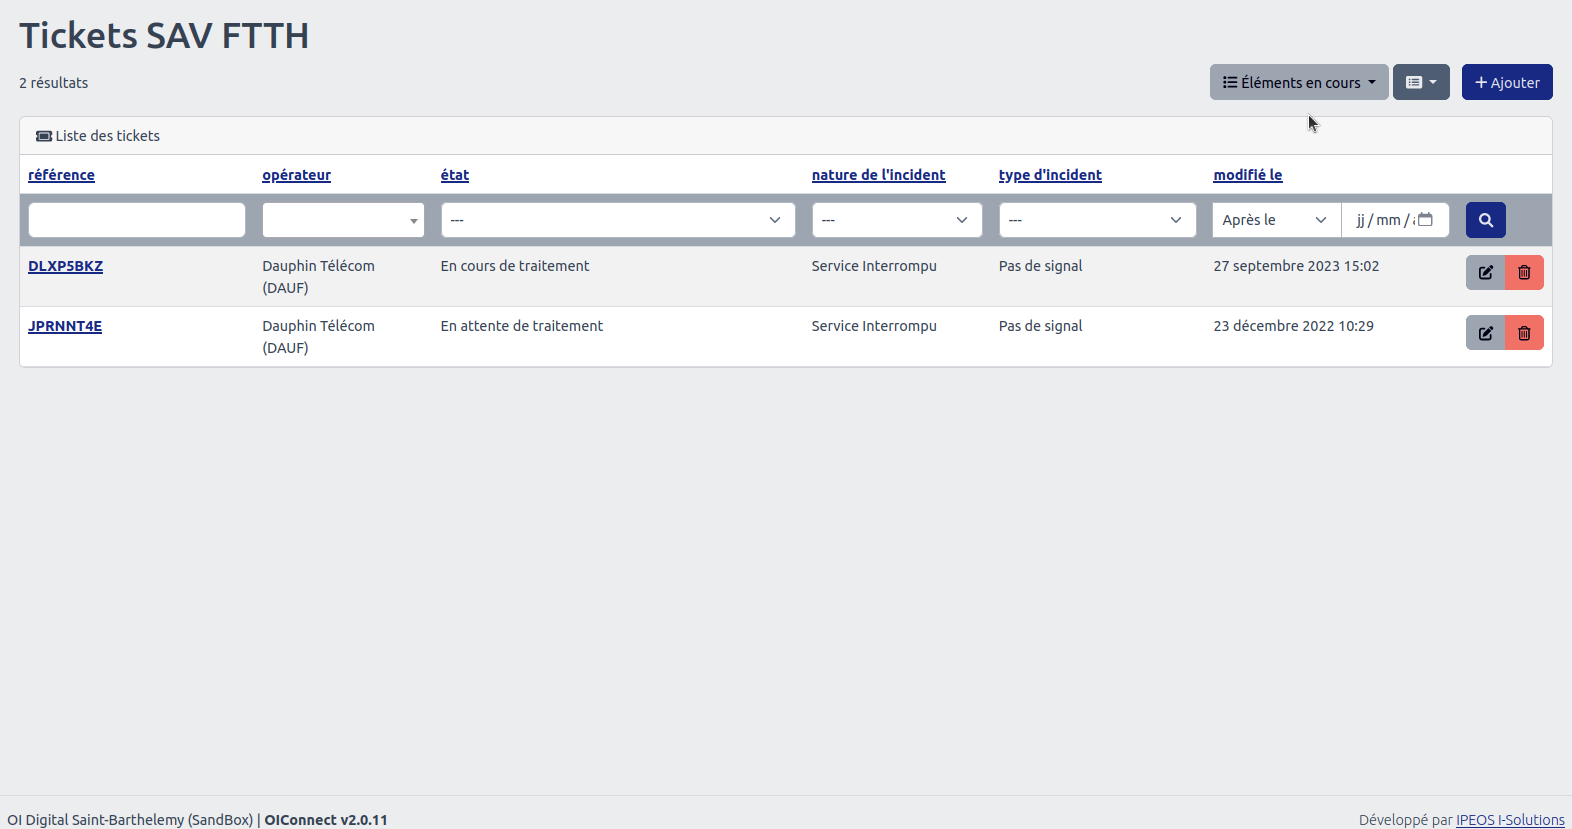Click the référence filter text field

tap(137, 220)
